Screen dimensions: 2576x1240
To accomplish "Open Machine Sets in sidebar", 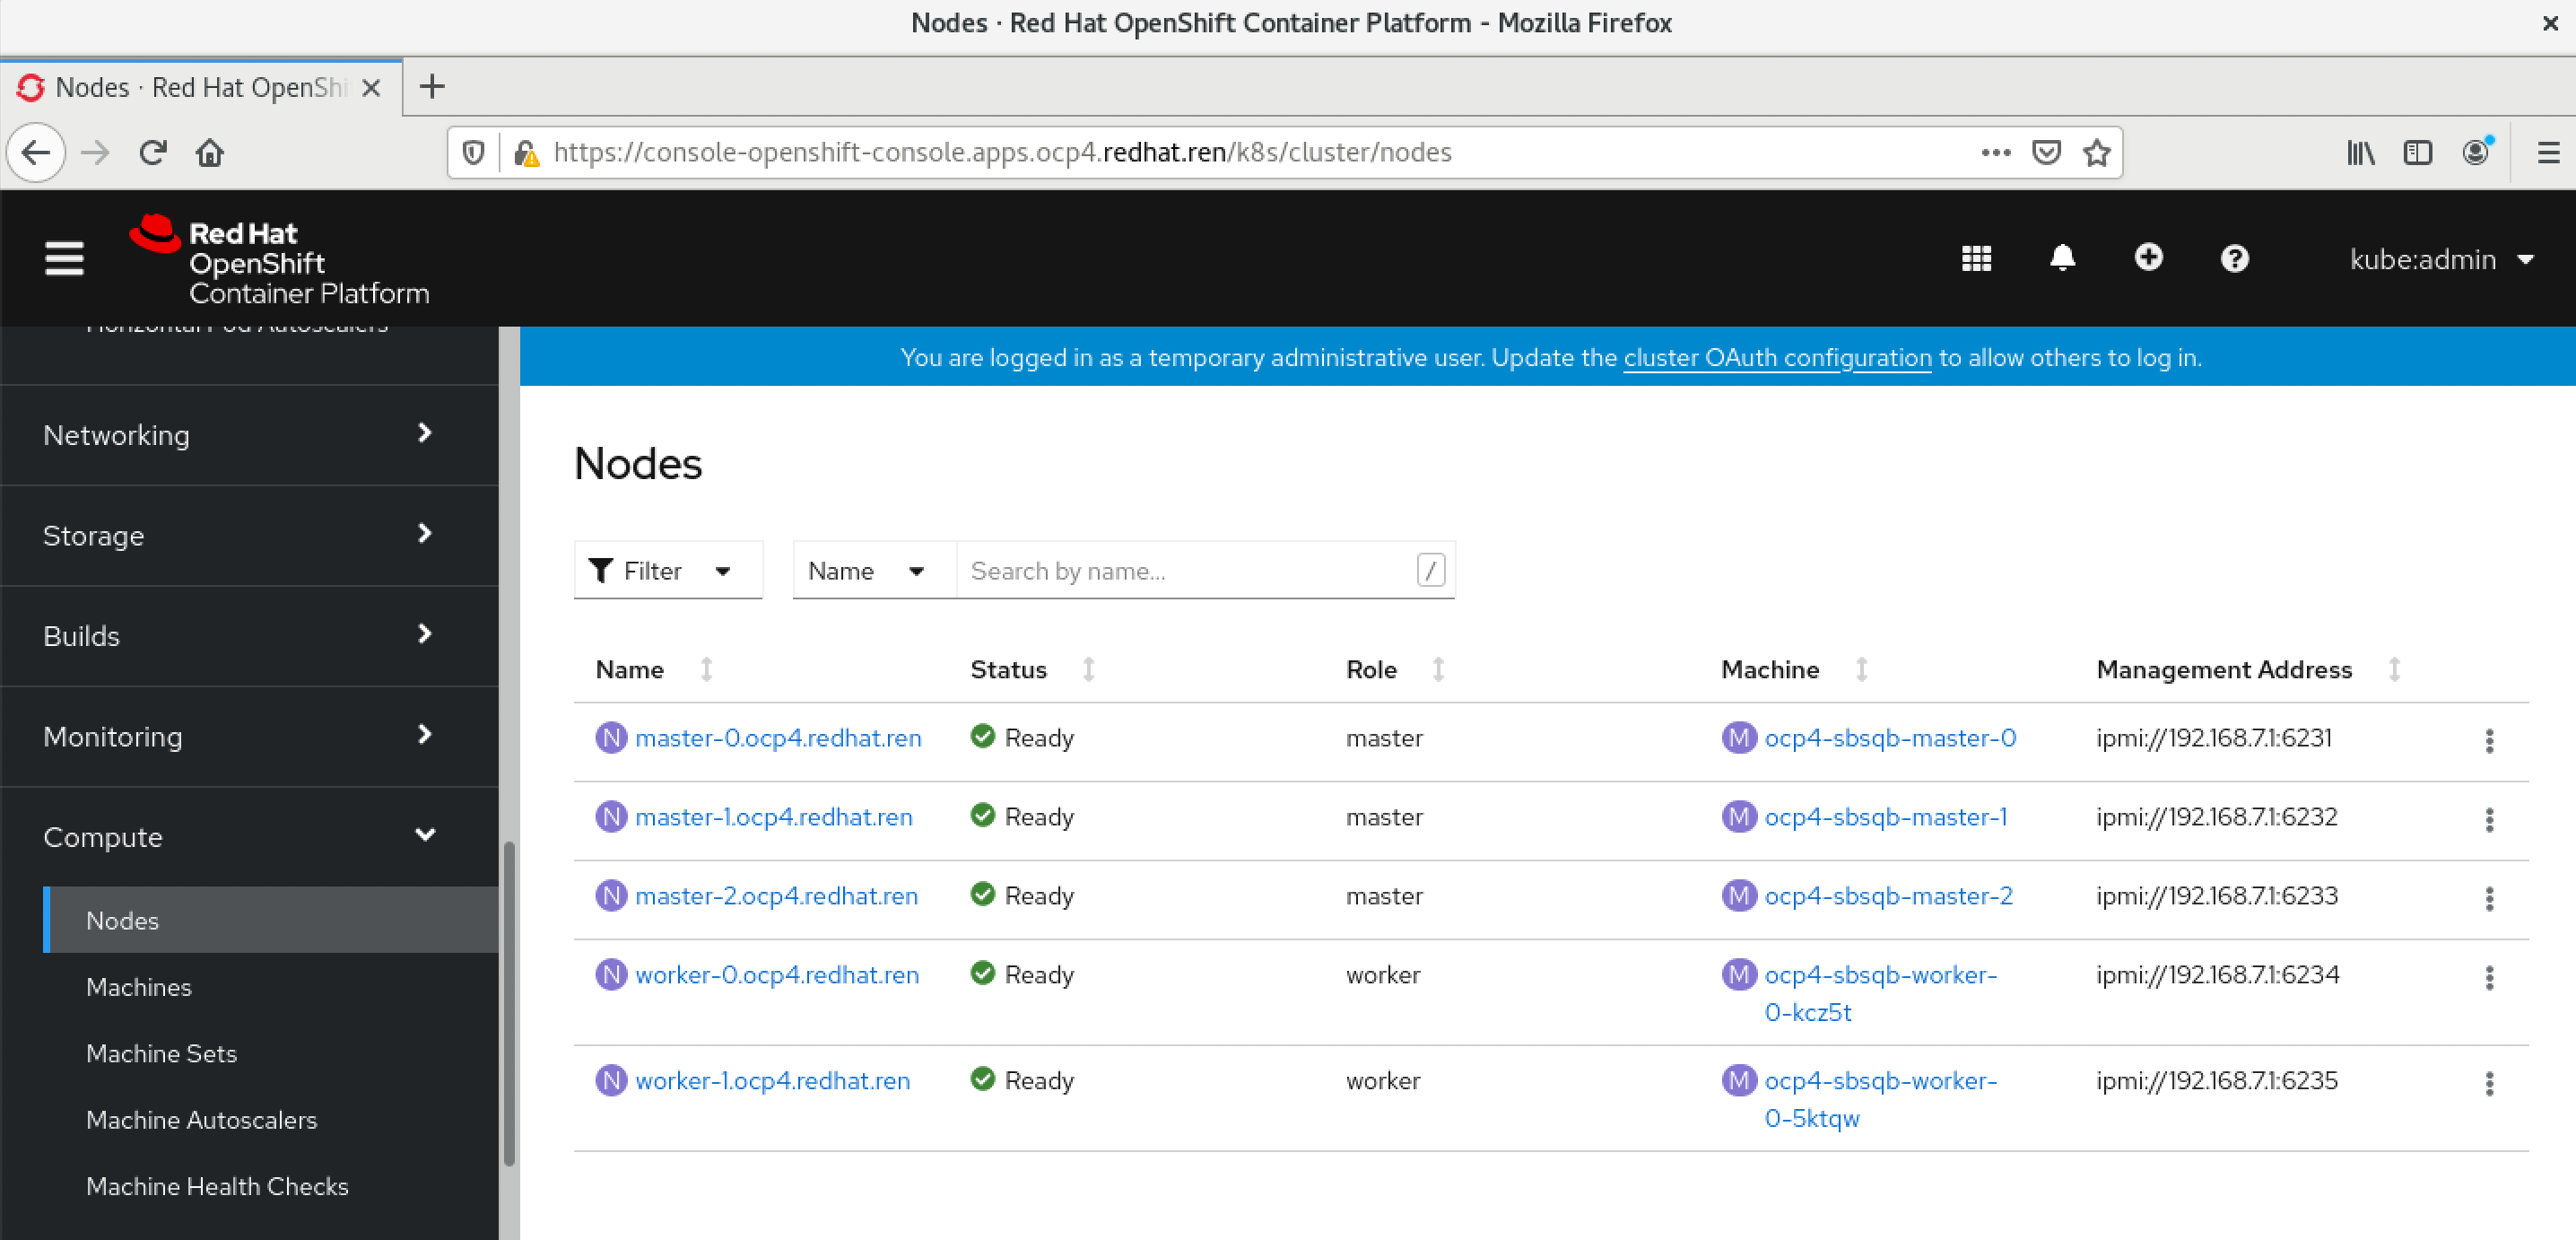I will click(161, 1053).
